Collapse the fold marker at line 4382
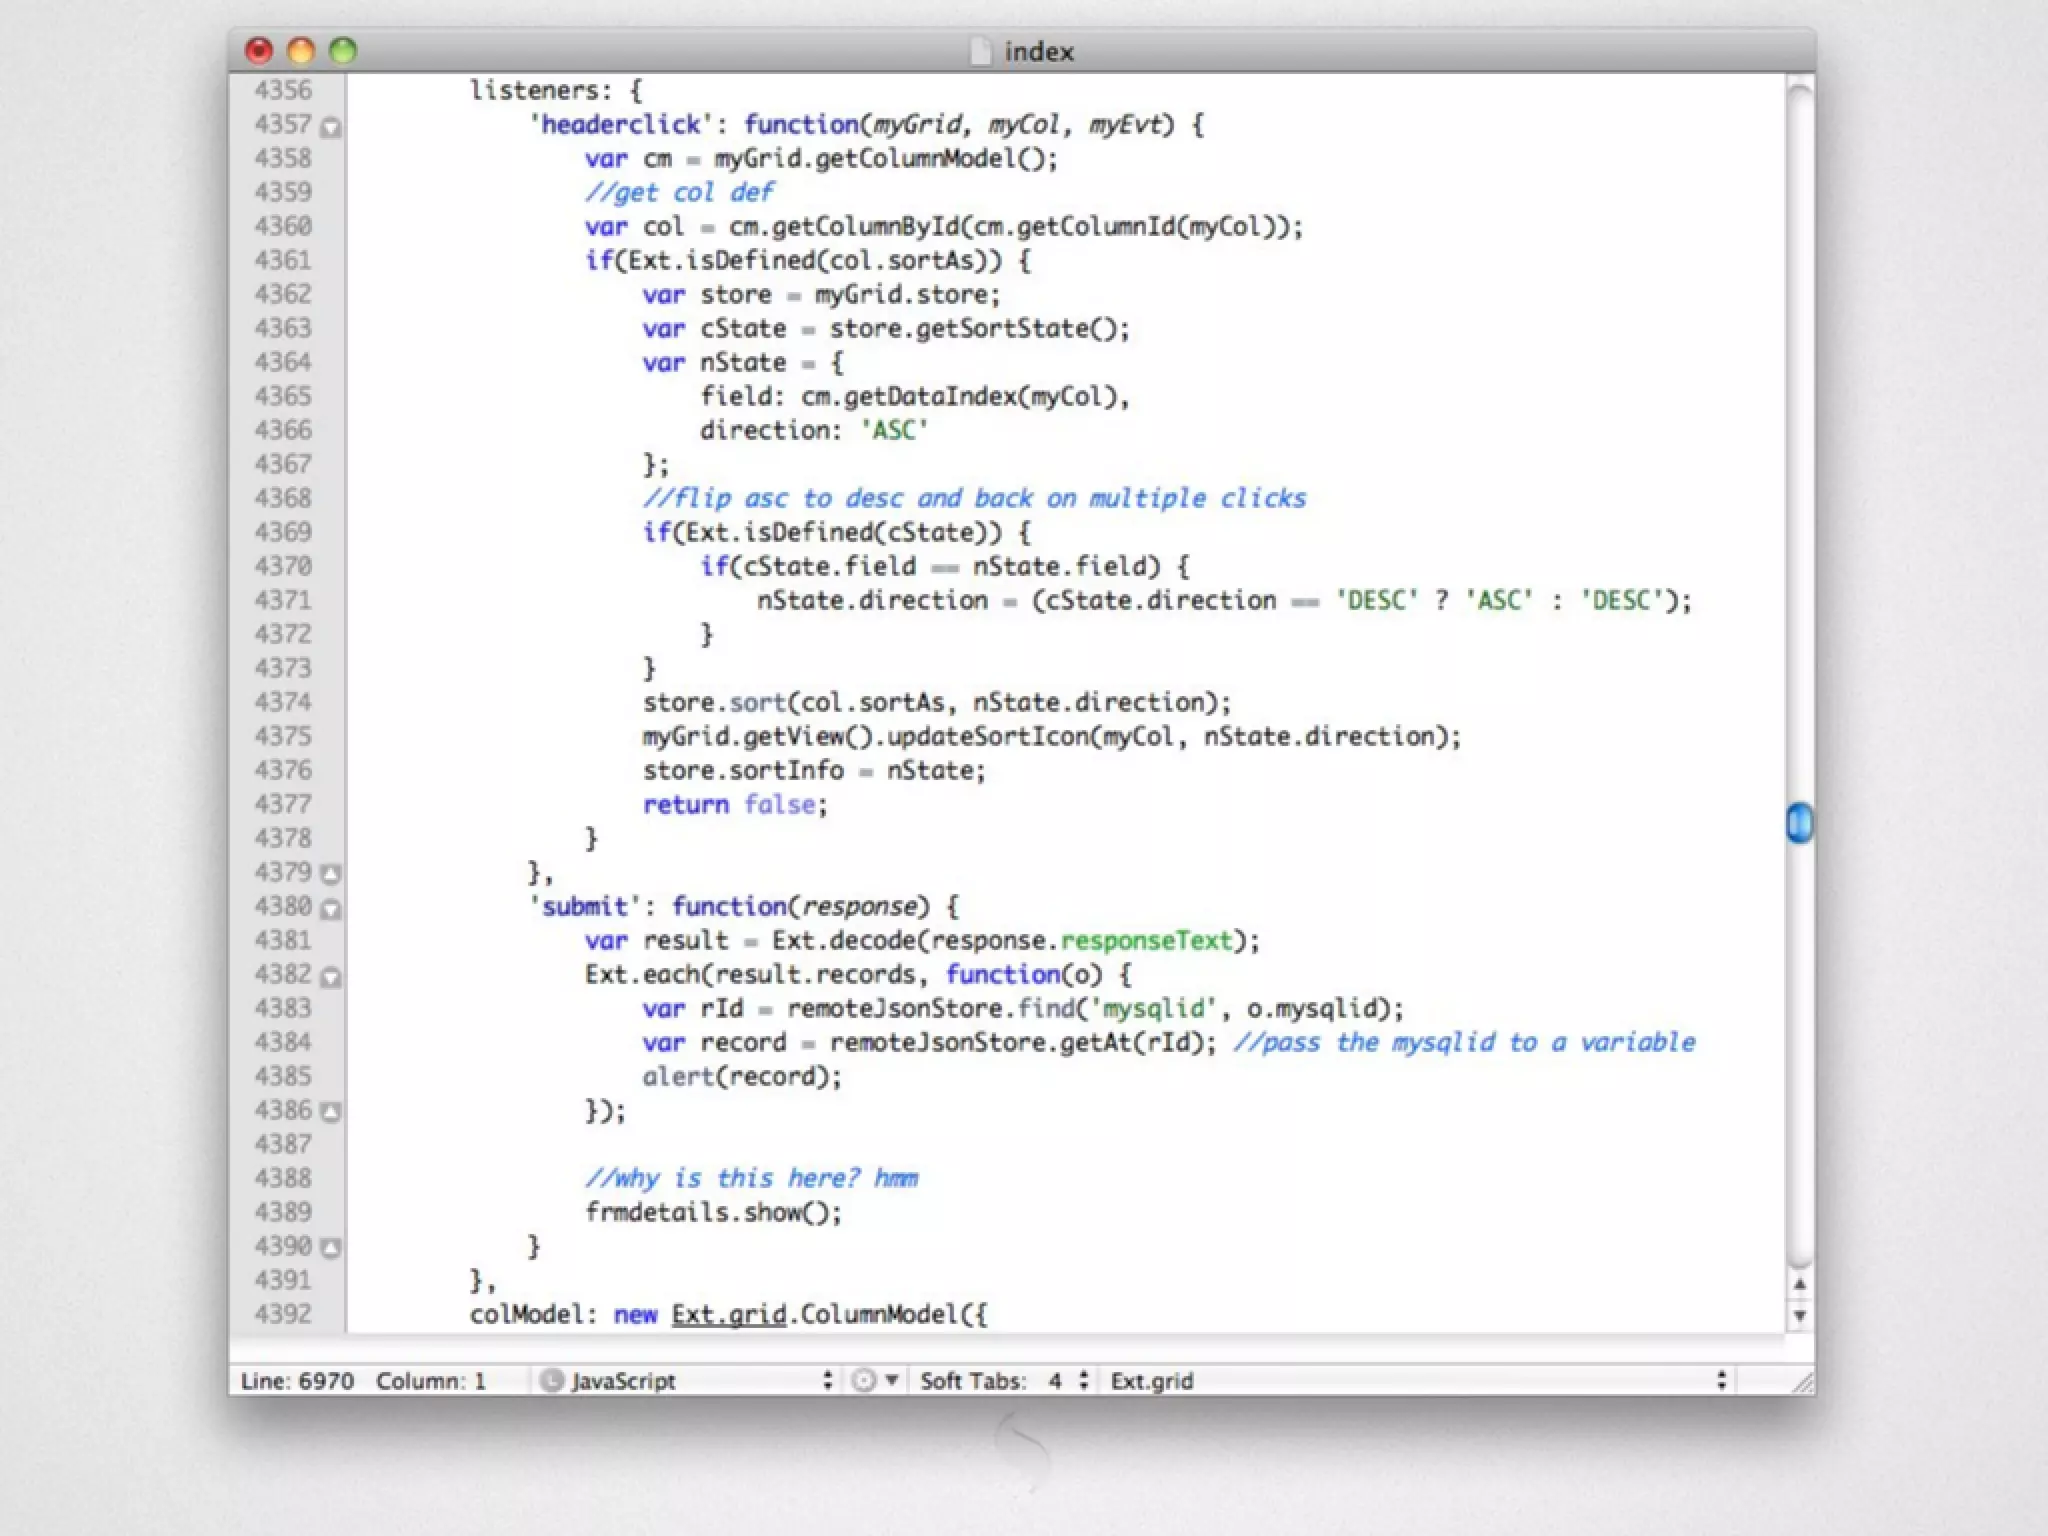Screen dimensions: 2048x1536 tap(331, 977)
